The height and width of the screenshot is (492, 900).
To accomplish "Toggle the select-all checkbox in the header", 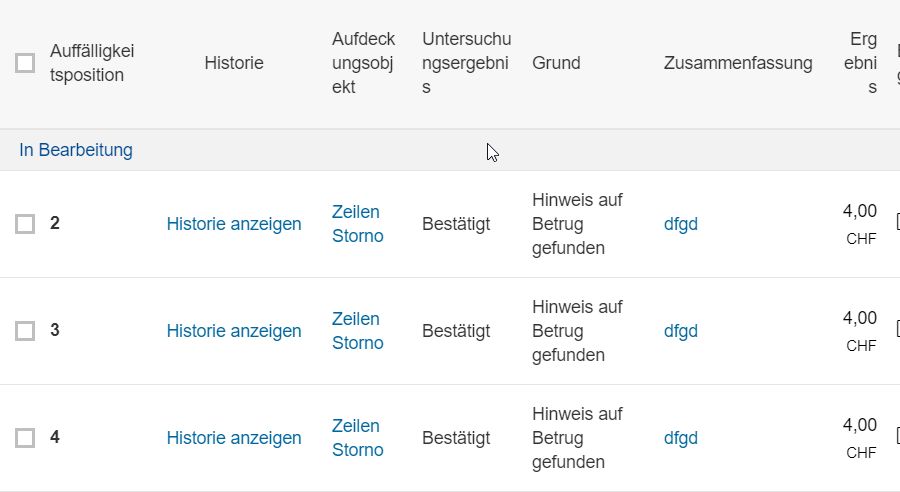I will pos(25,63).
